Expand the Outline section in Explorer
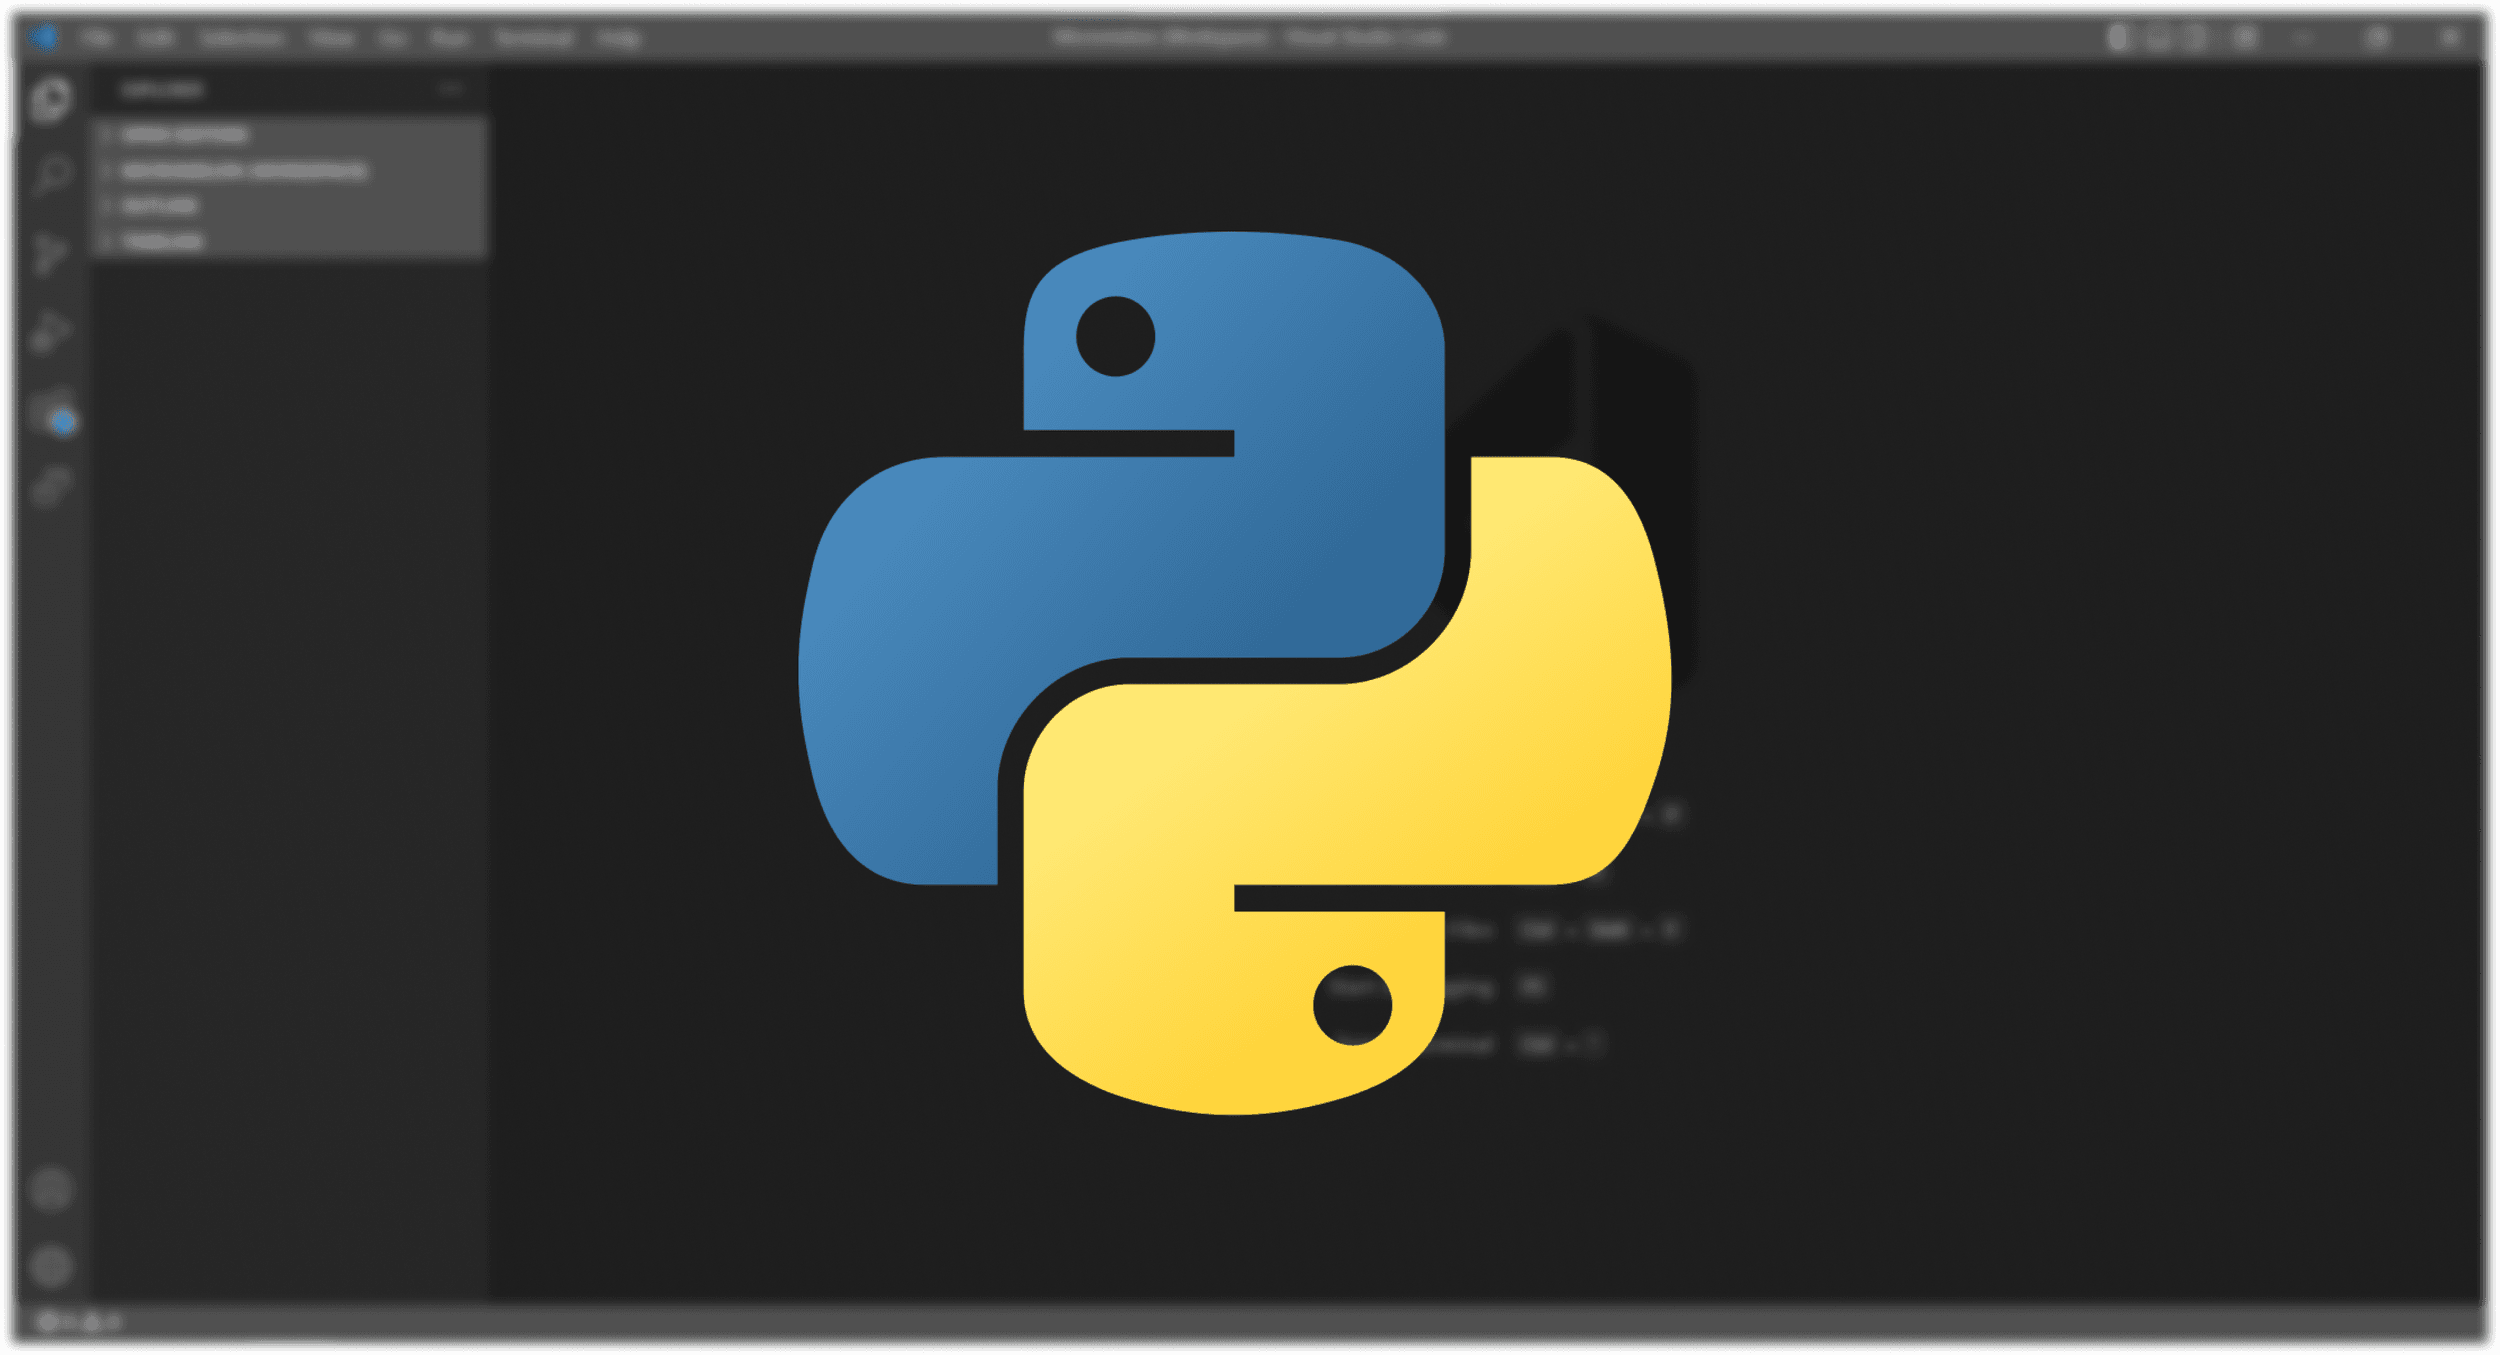This screenshot has height=1355, width=2500. click(160, 205)
